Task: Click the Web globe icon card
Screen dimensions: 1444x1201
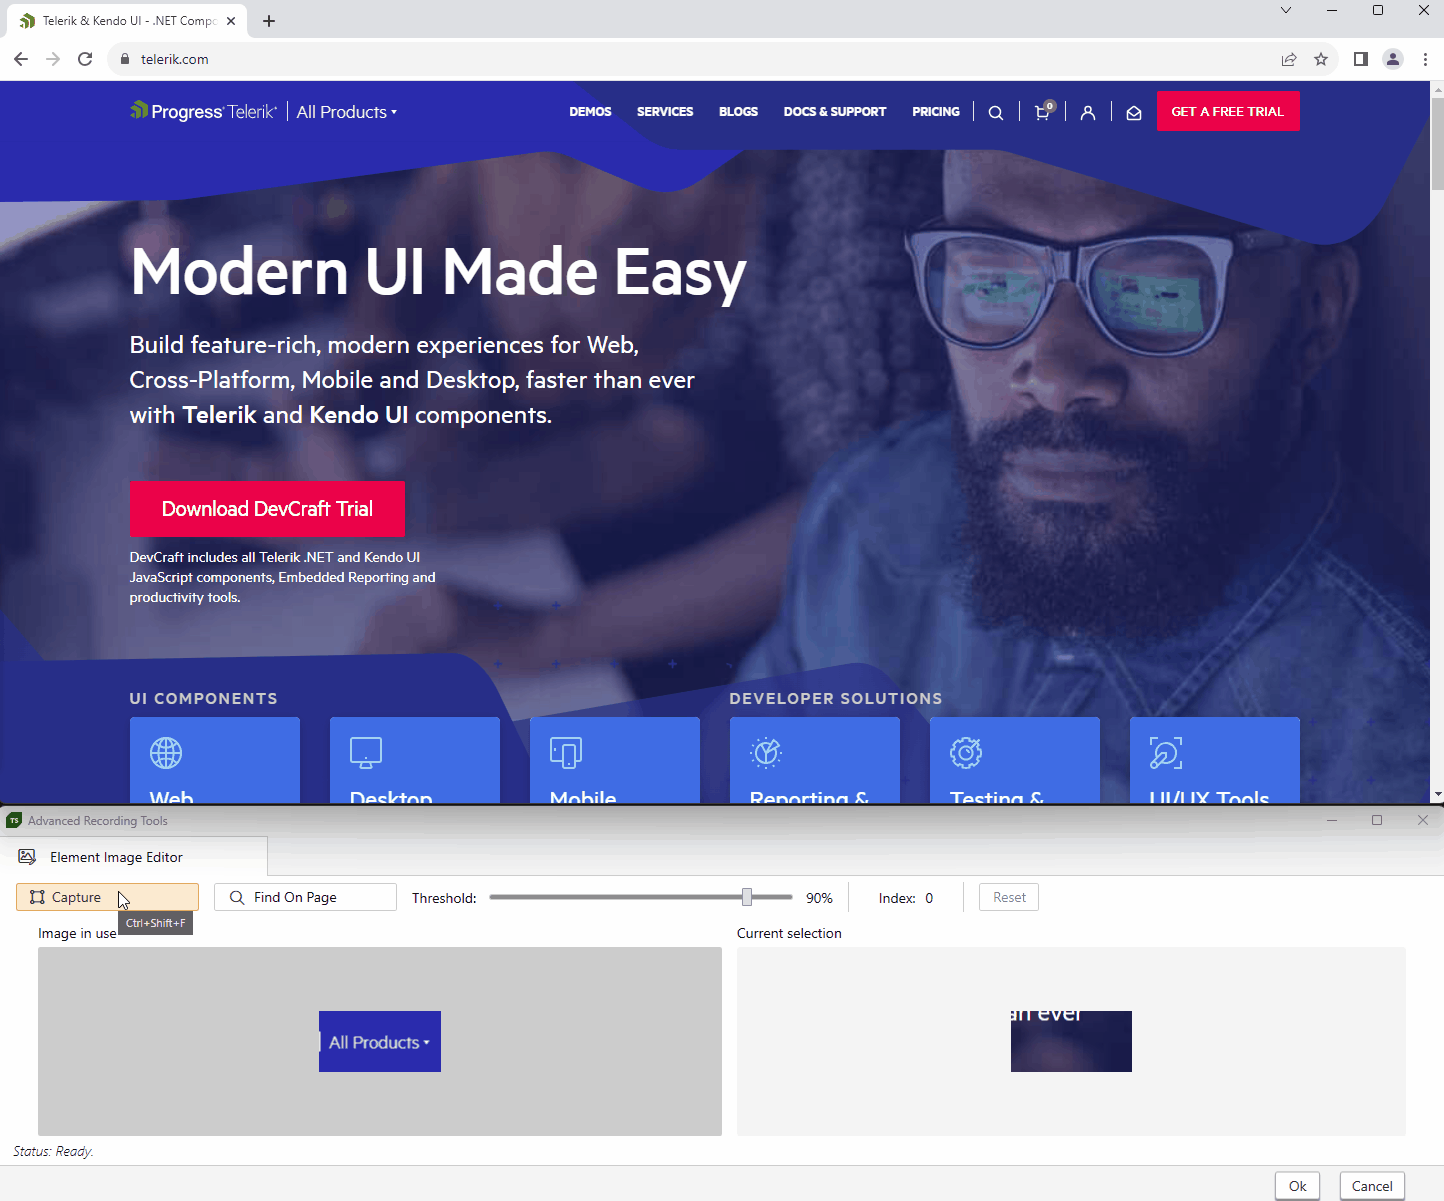Action: coord(215,760)
